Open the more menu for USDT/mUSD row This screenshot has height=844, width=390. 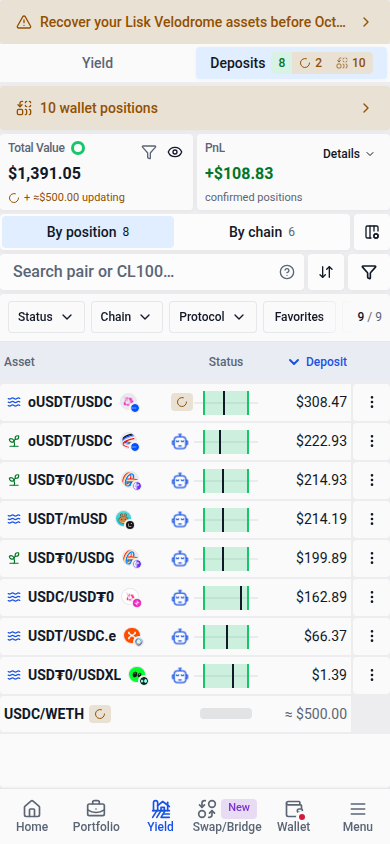tap(372, 519)
